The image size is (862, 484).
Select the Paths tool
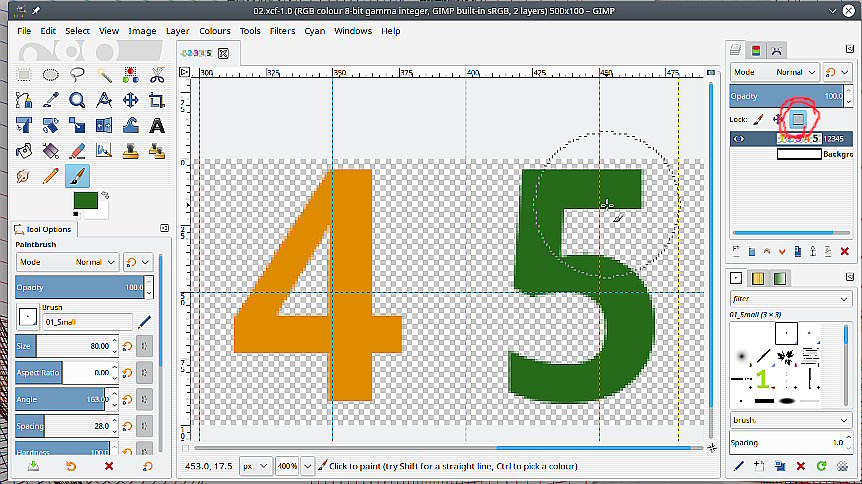24,100
